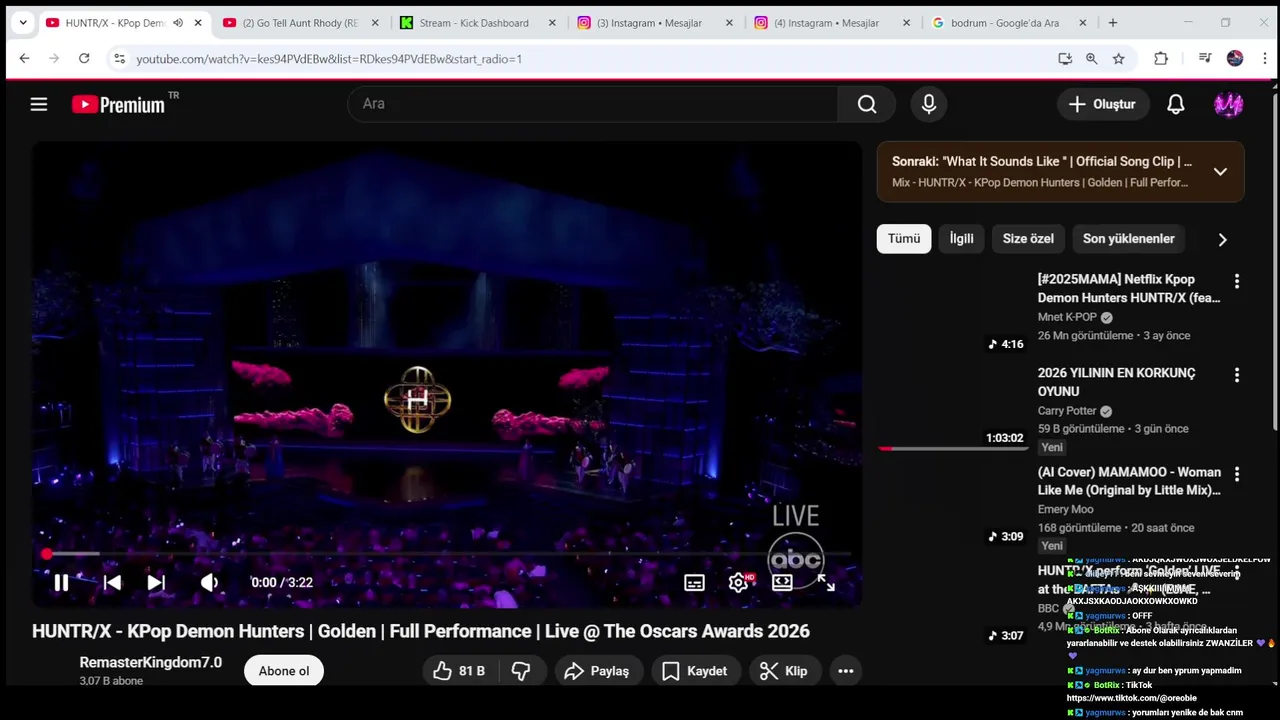The image size is (1280, 720).
Task: Click the browser address bar URL
Action: tap(329, 59)
